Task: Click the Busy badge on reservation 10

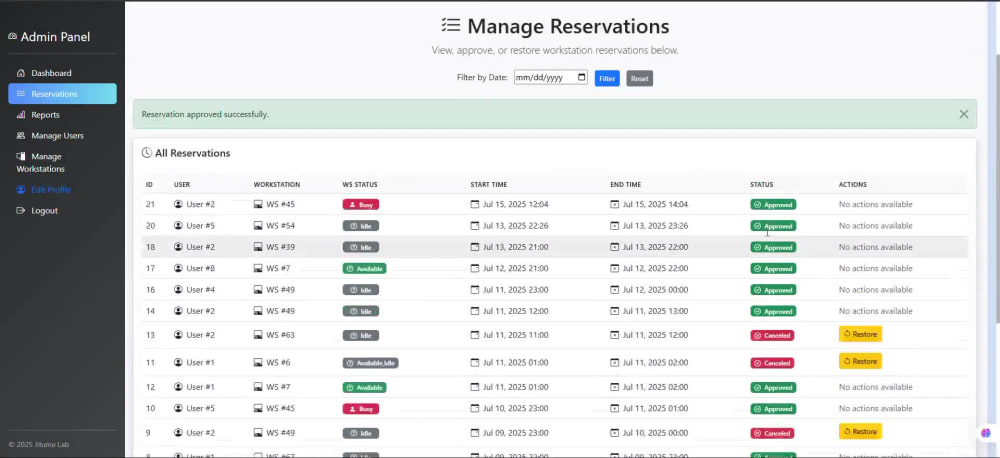Action: pyautogui.click(x=361, y=409)
